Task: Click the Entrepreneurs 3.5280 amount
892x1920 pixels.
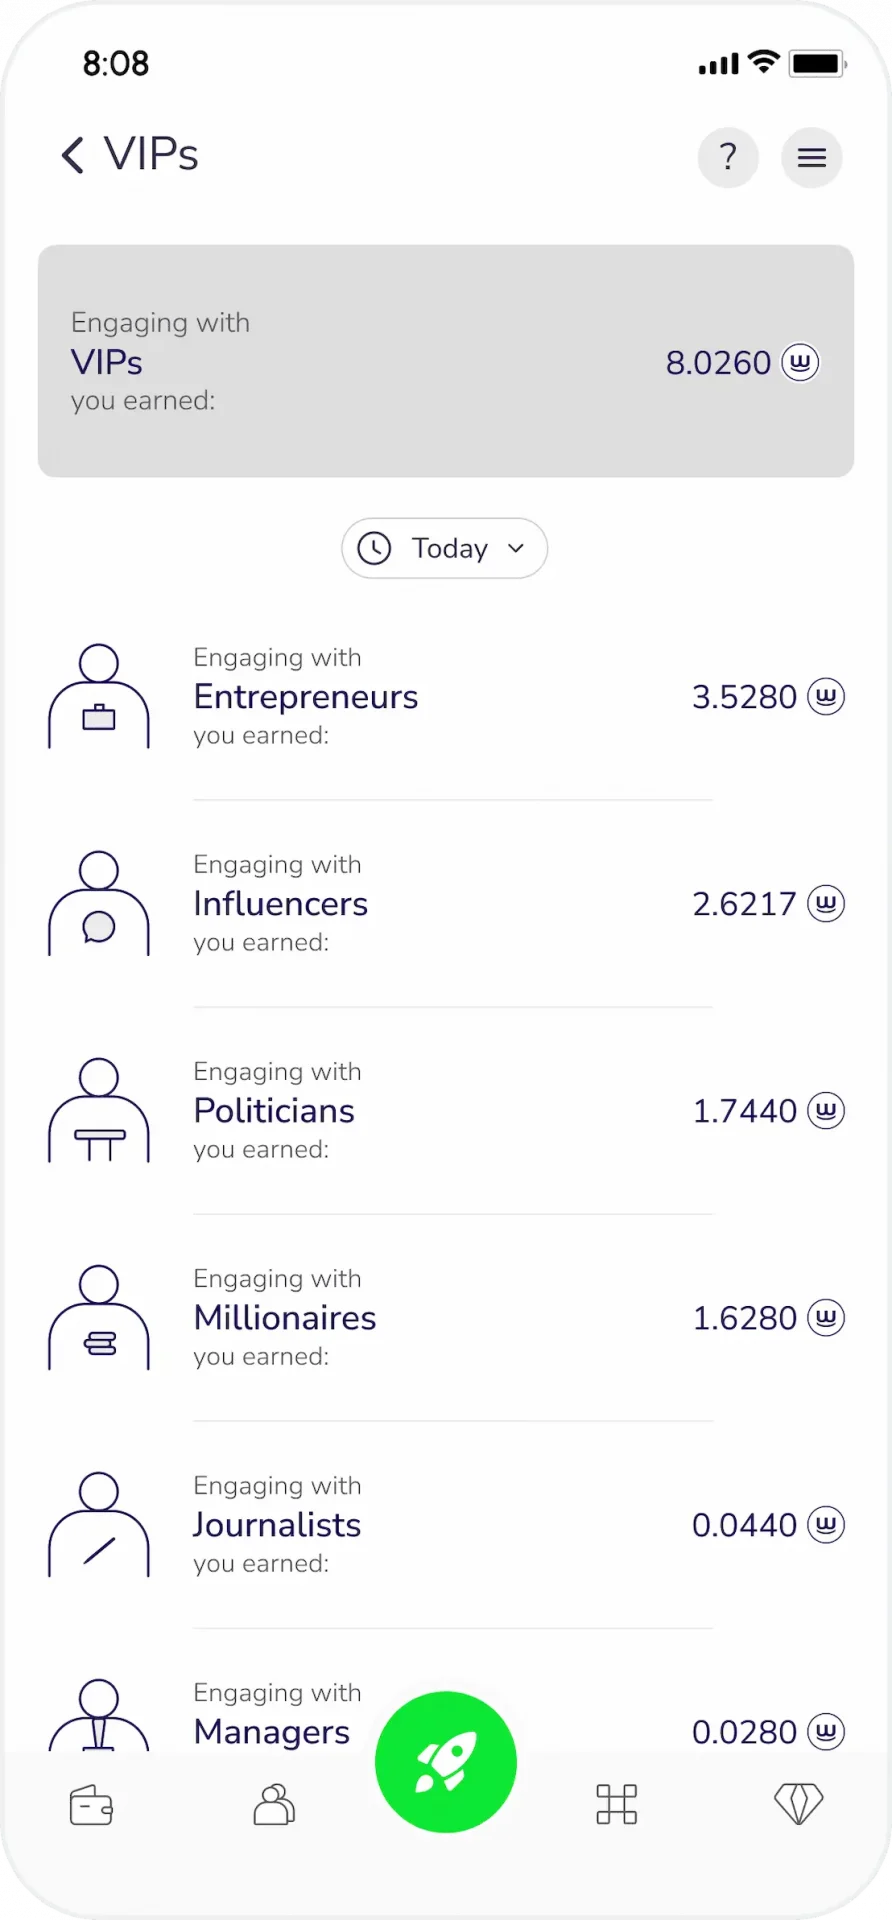Action: (745, 697)
